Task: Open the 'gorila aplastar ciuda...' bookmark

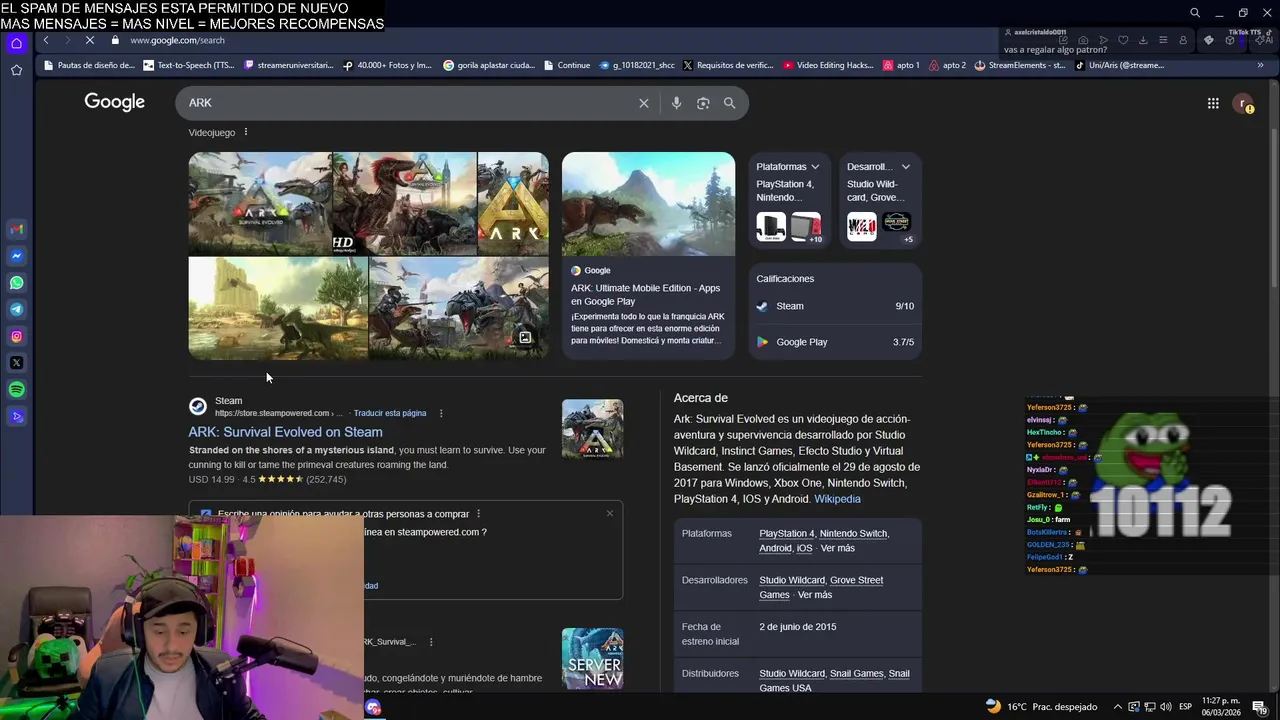Action: [489, 66]
